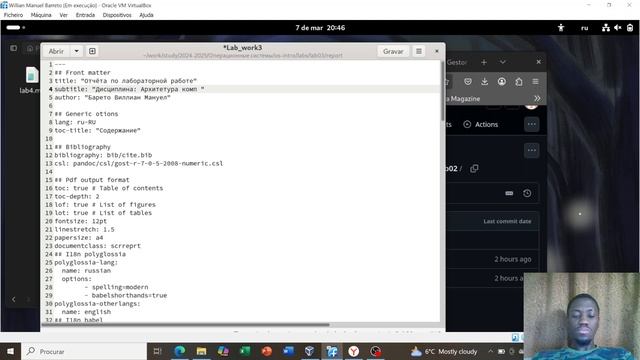Switch keyboard layout ru indicator
The height and width of the screenshot is (360, 640).
point(584,28)
